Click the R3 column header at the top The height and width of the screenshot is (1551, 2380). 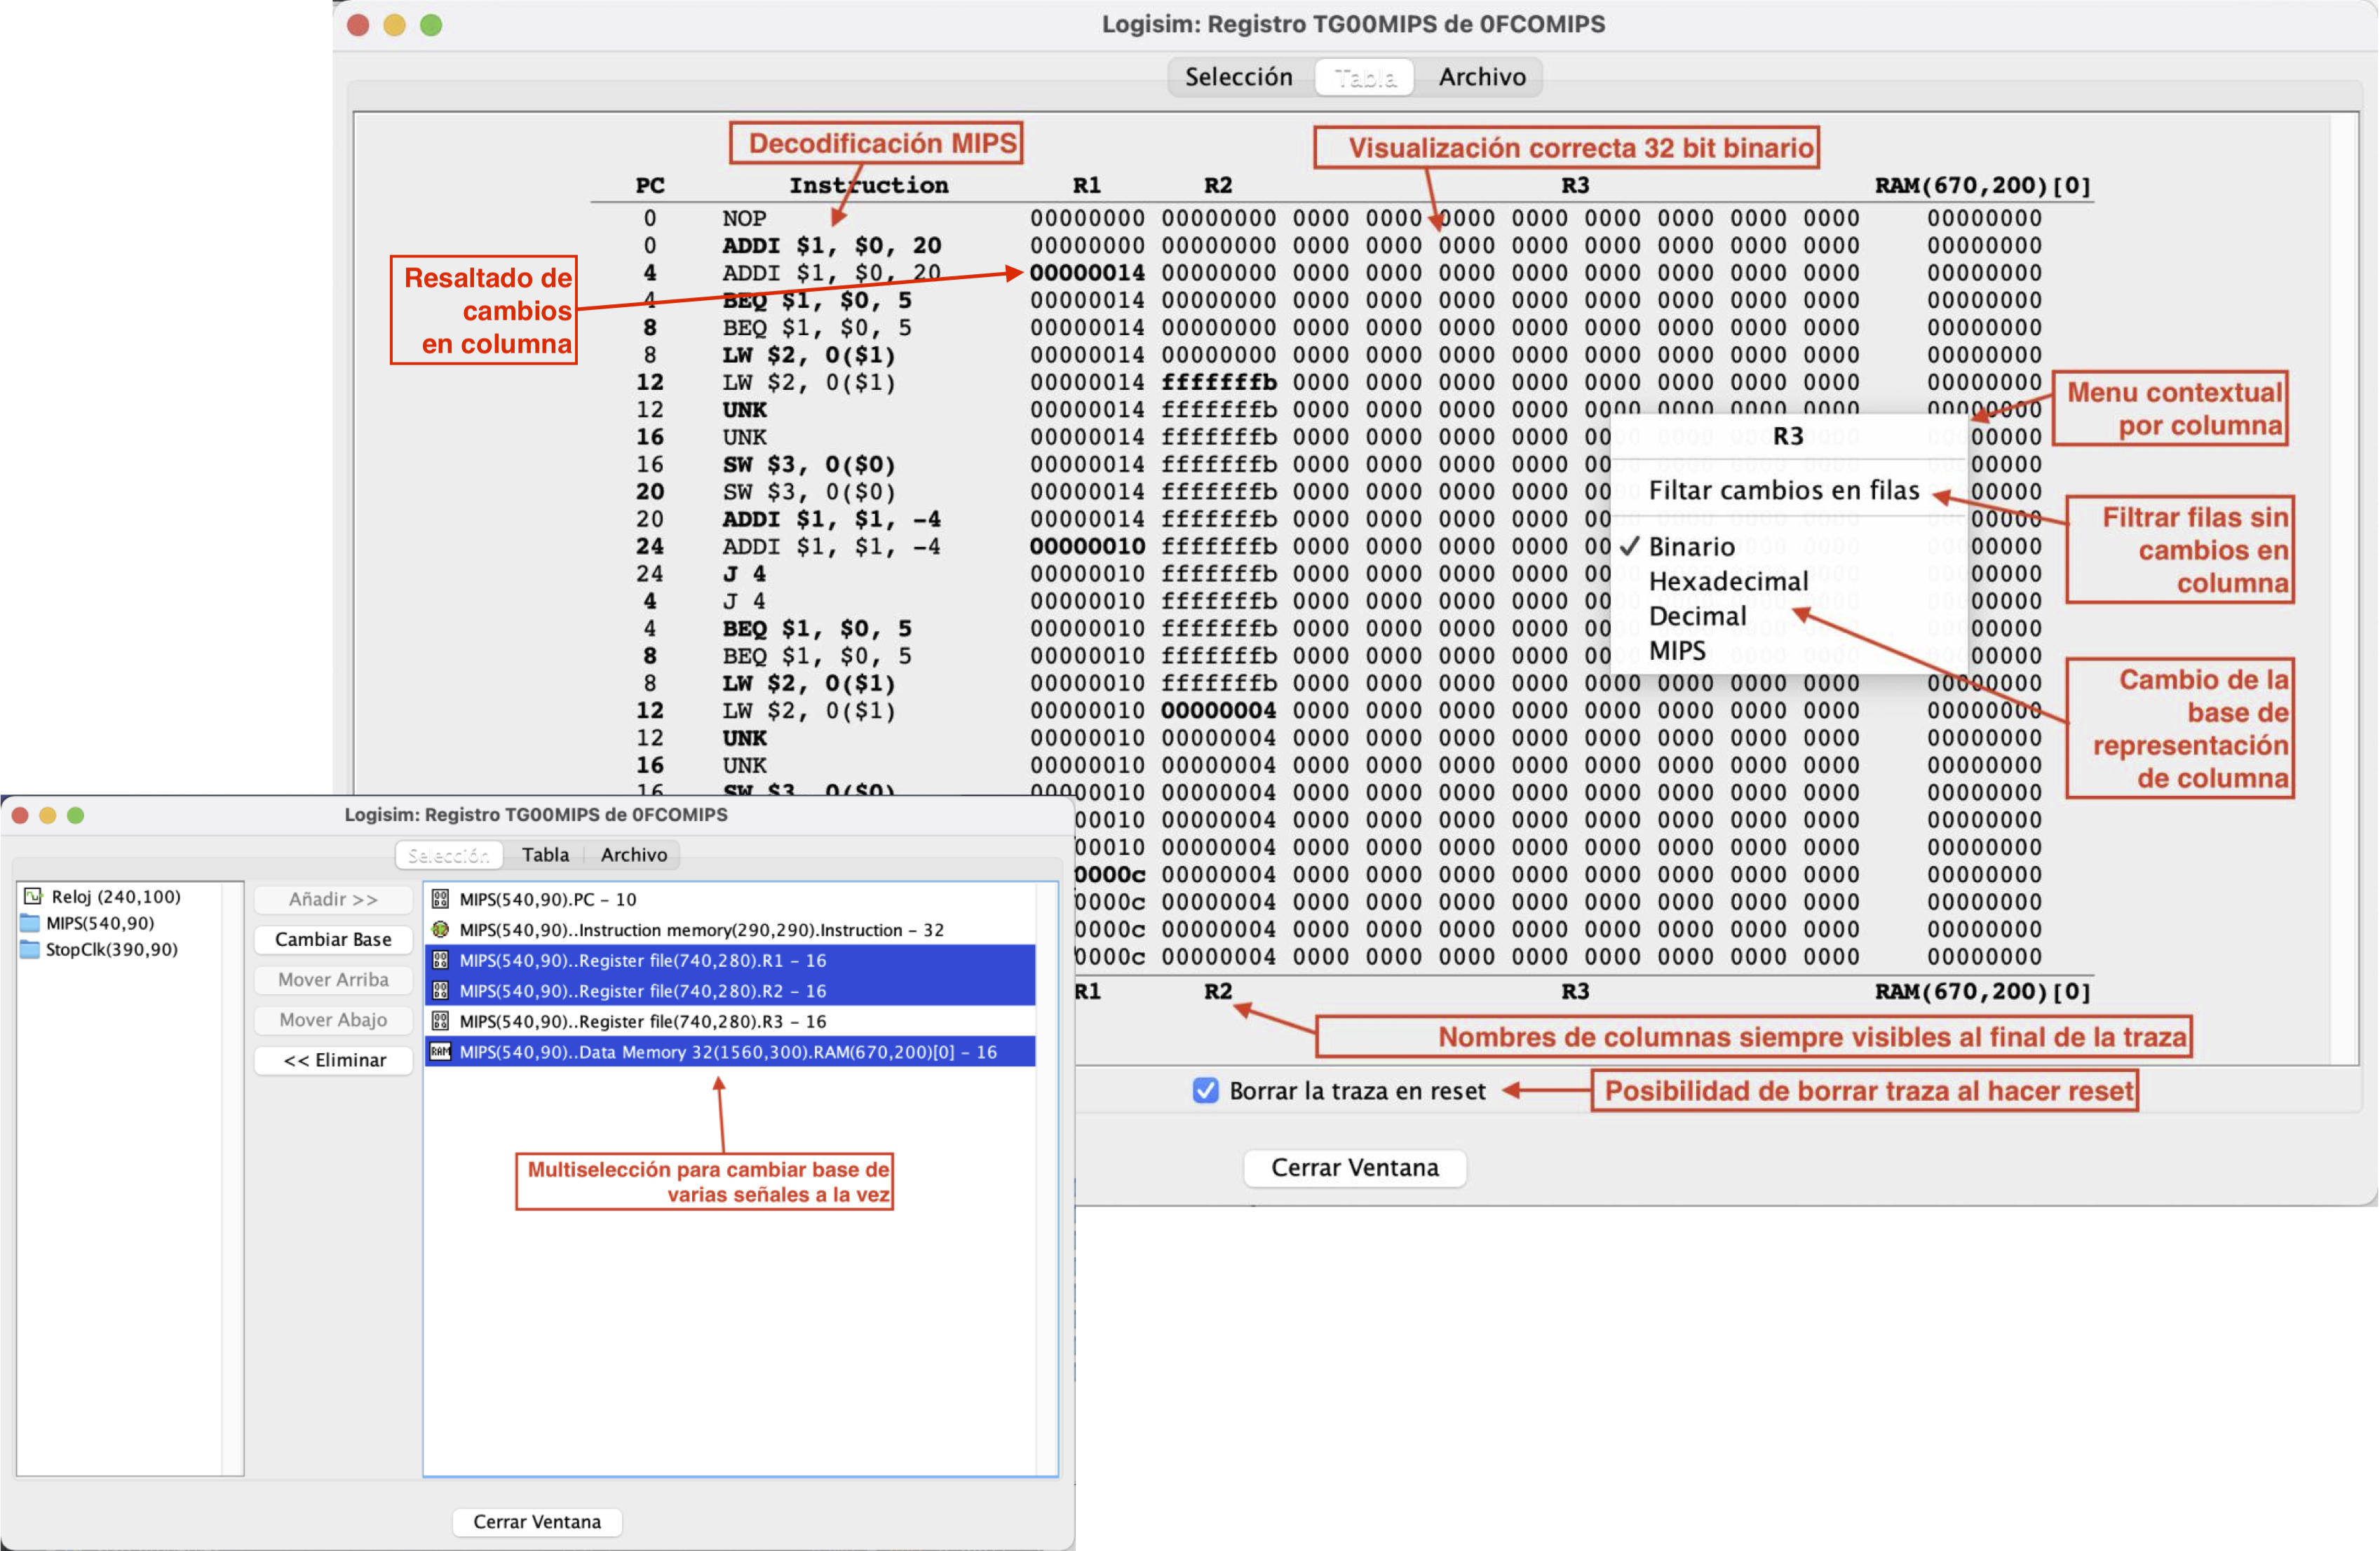pos(1575,185)
